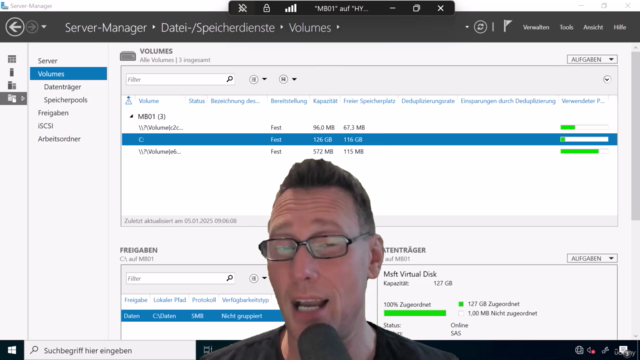
Task: Open the network icon in system tray
Action: 579,350
